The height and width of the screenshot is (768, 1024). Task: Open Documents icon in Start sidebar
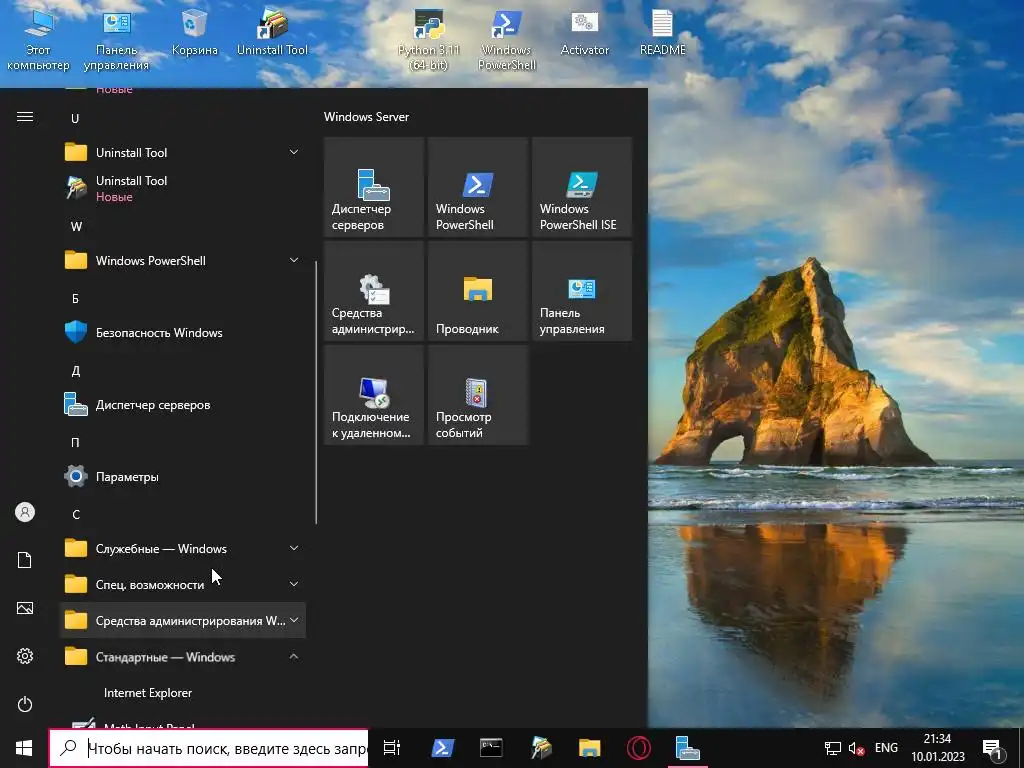pos(25,560)
